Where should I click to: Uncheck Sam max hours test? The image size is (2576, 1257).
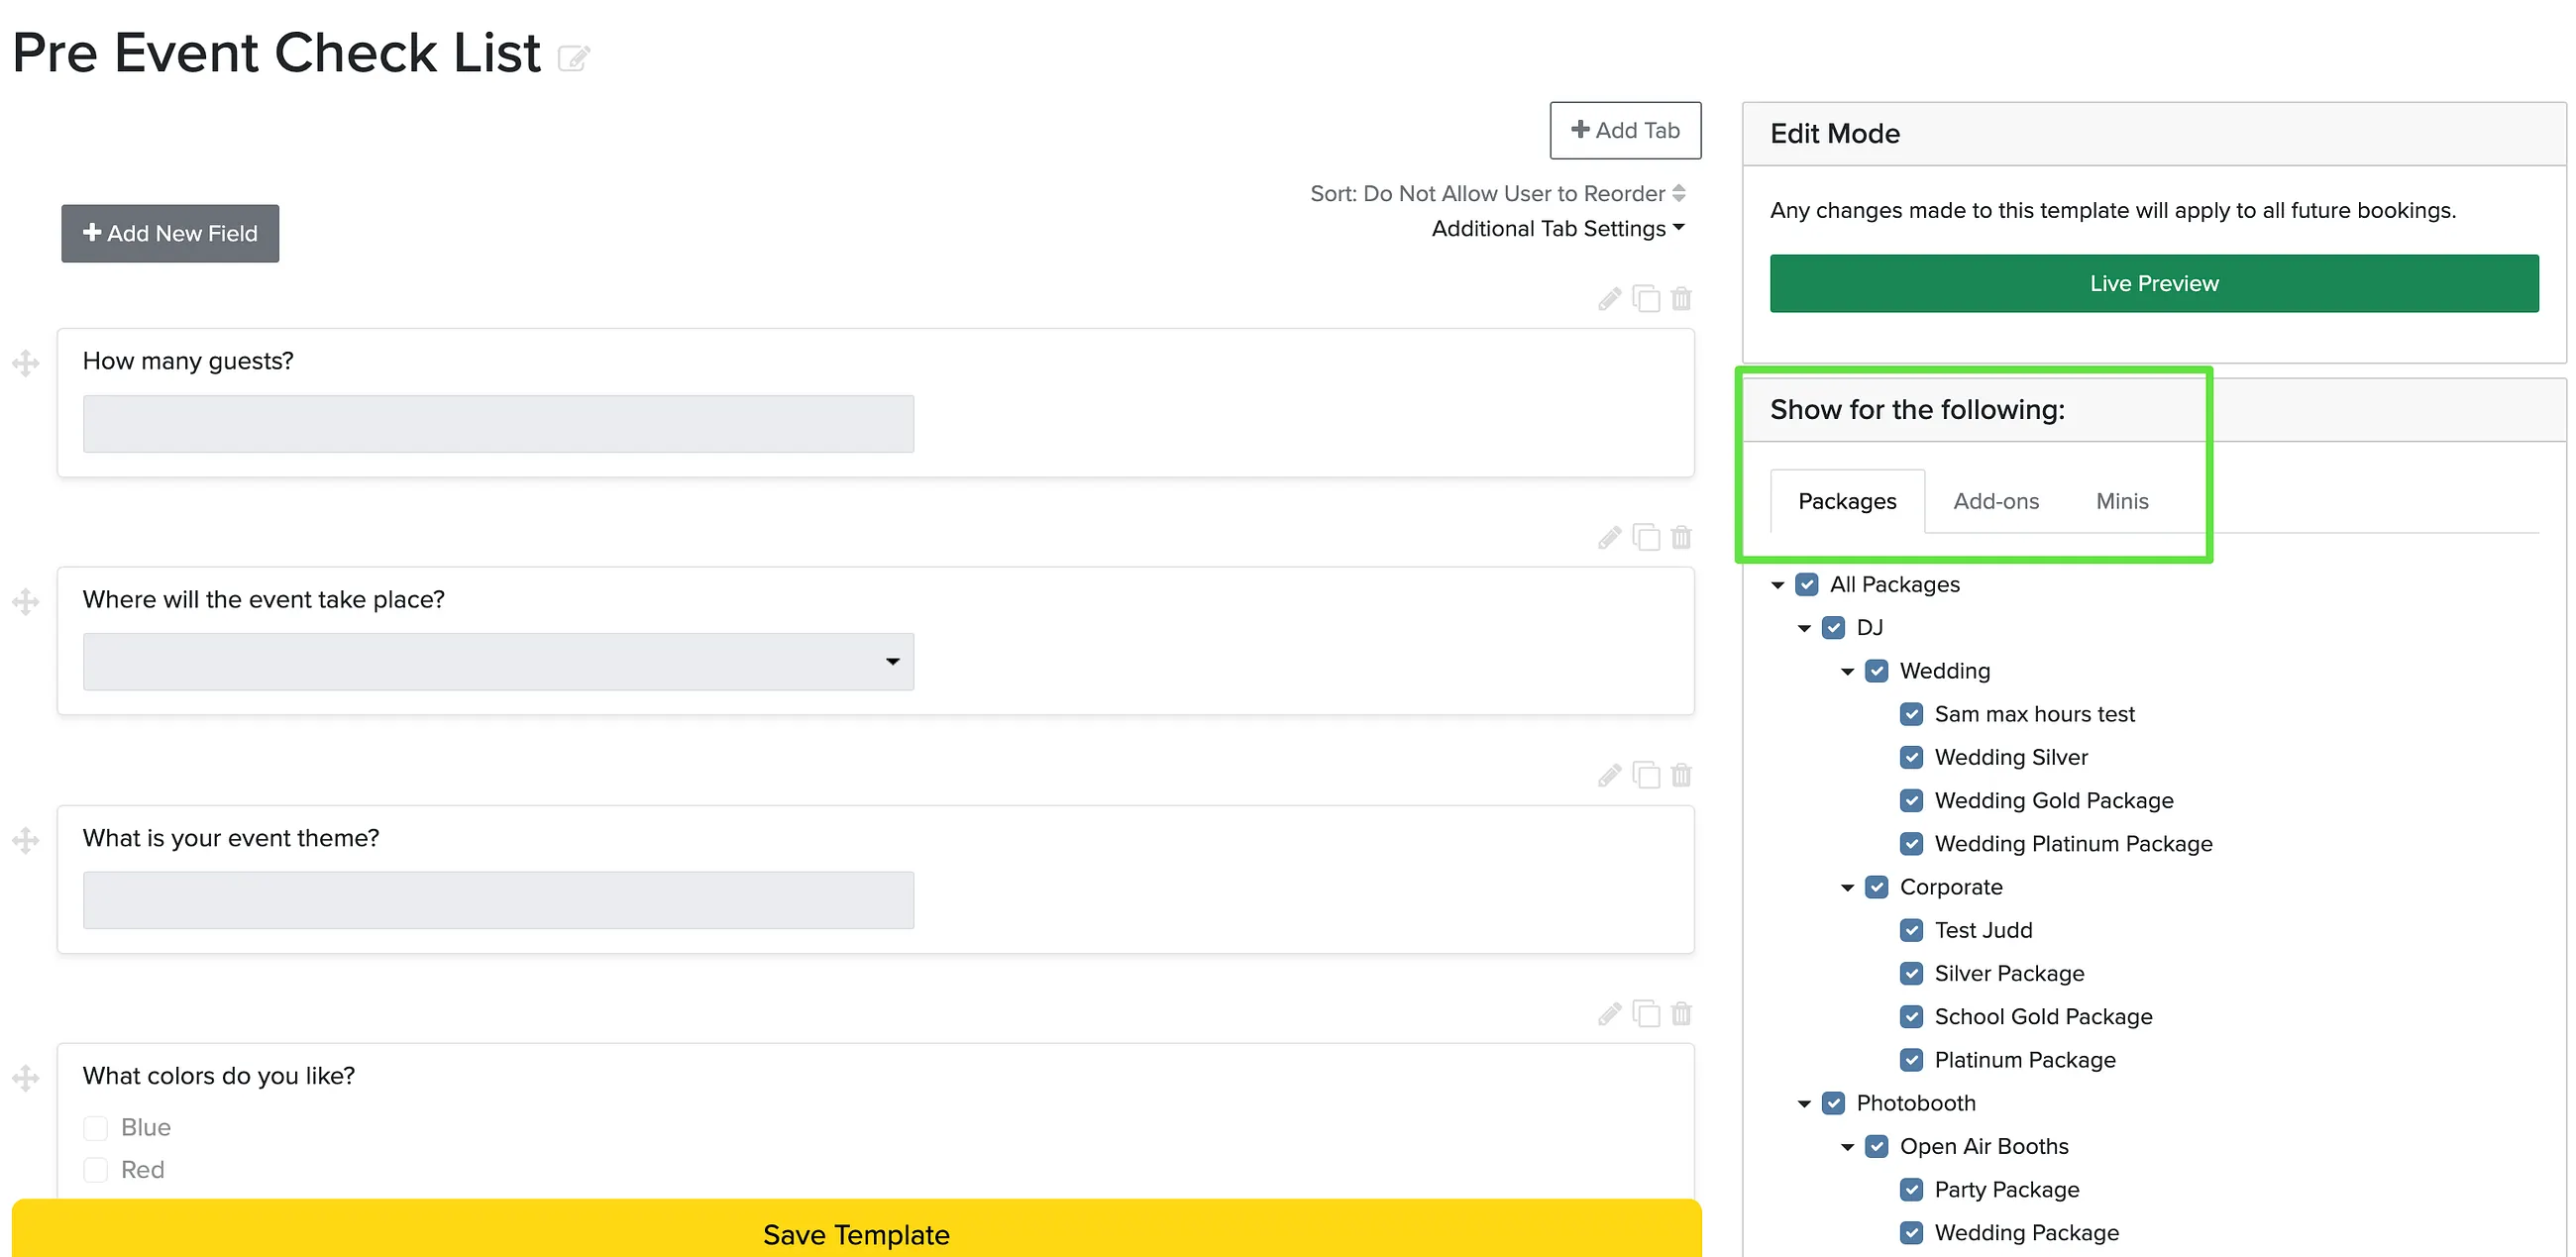(x=1912, y=714)
